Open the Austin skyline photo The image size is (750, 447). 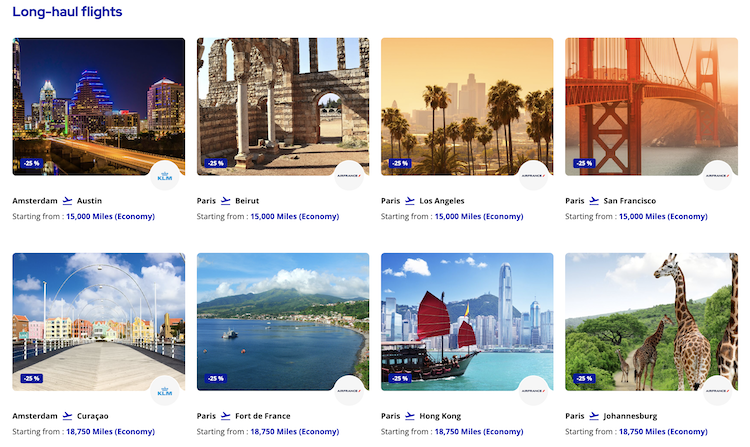pos(99,107)
